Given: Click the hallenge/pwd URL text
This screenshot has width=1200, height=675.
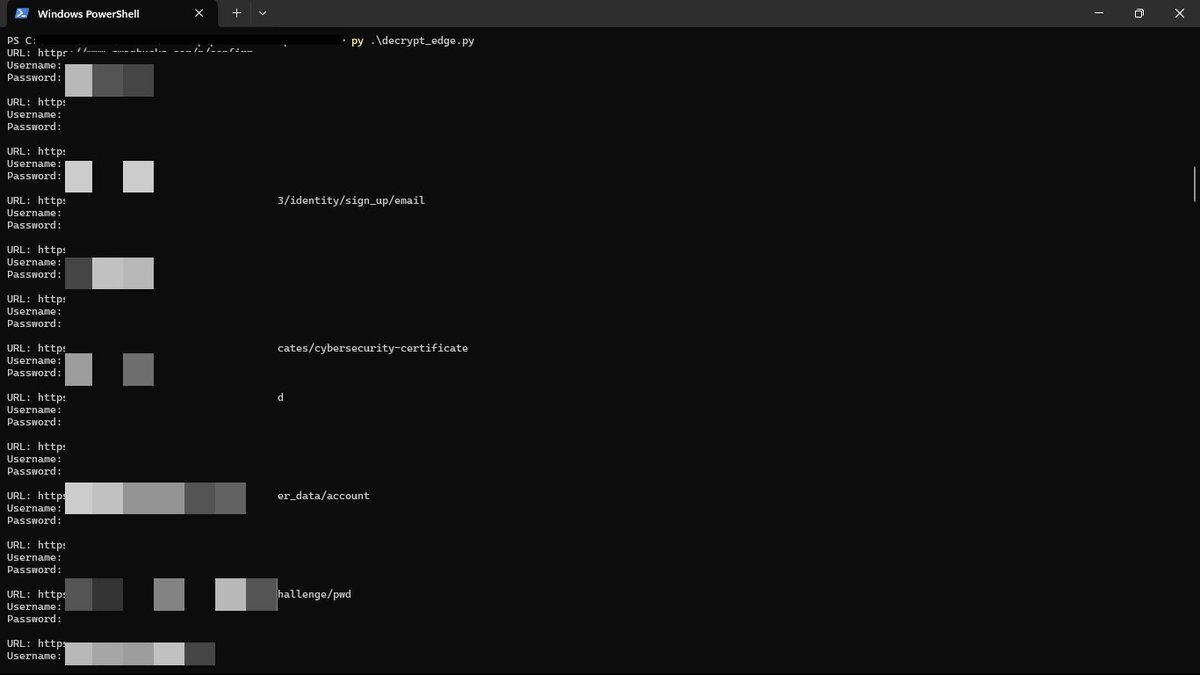Looking at the screenshot, I should 314,594.
